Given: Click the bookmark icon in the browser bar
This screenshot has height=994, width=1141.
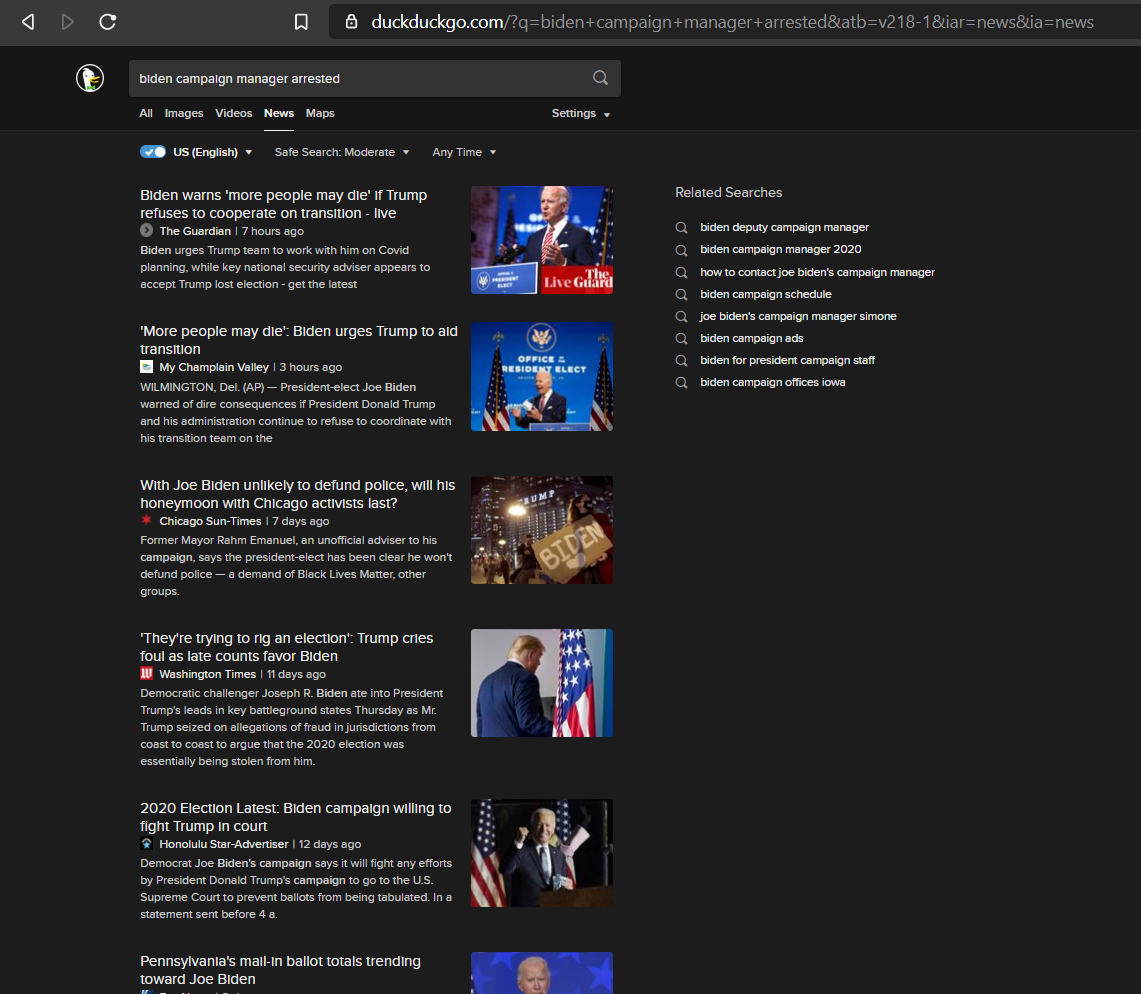Looking at the screenshot, I should click(x=301, y=22).
